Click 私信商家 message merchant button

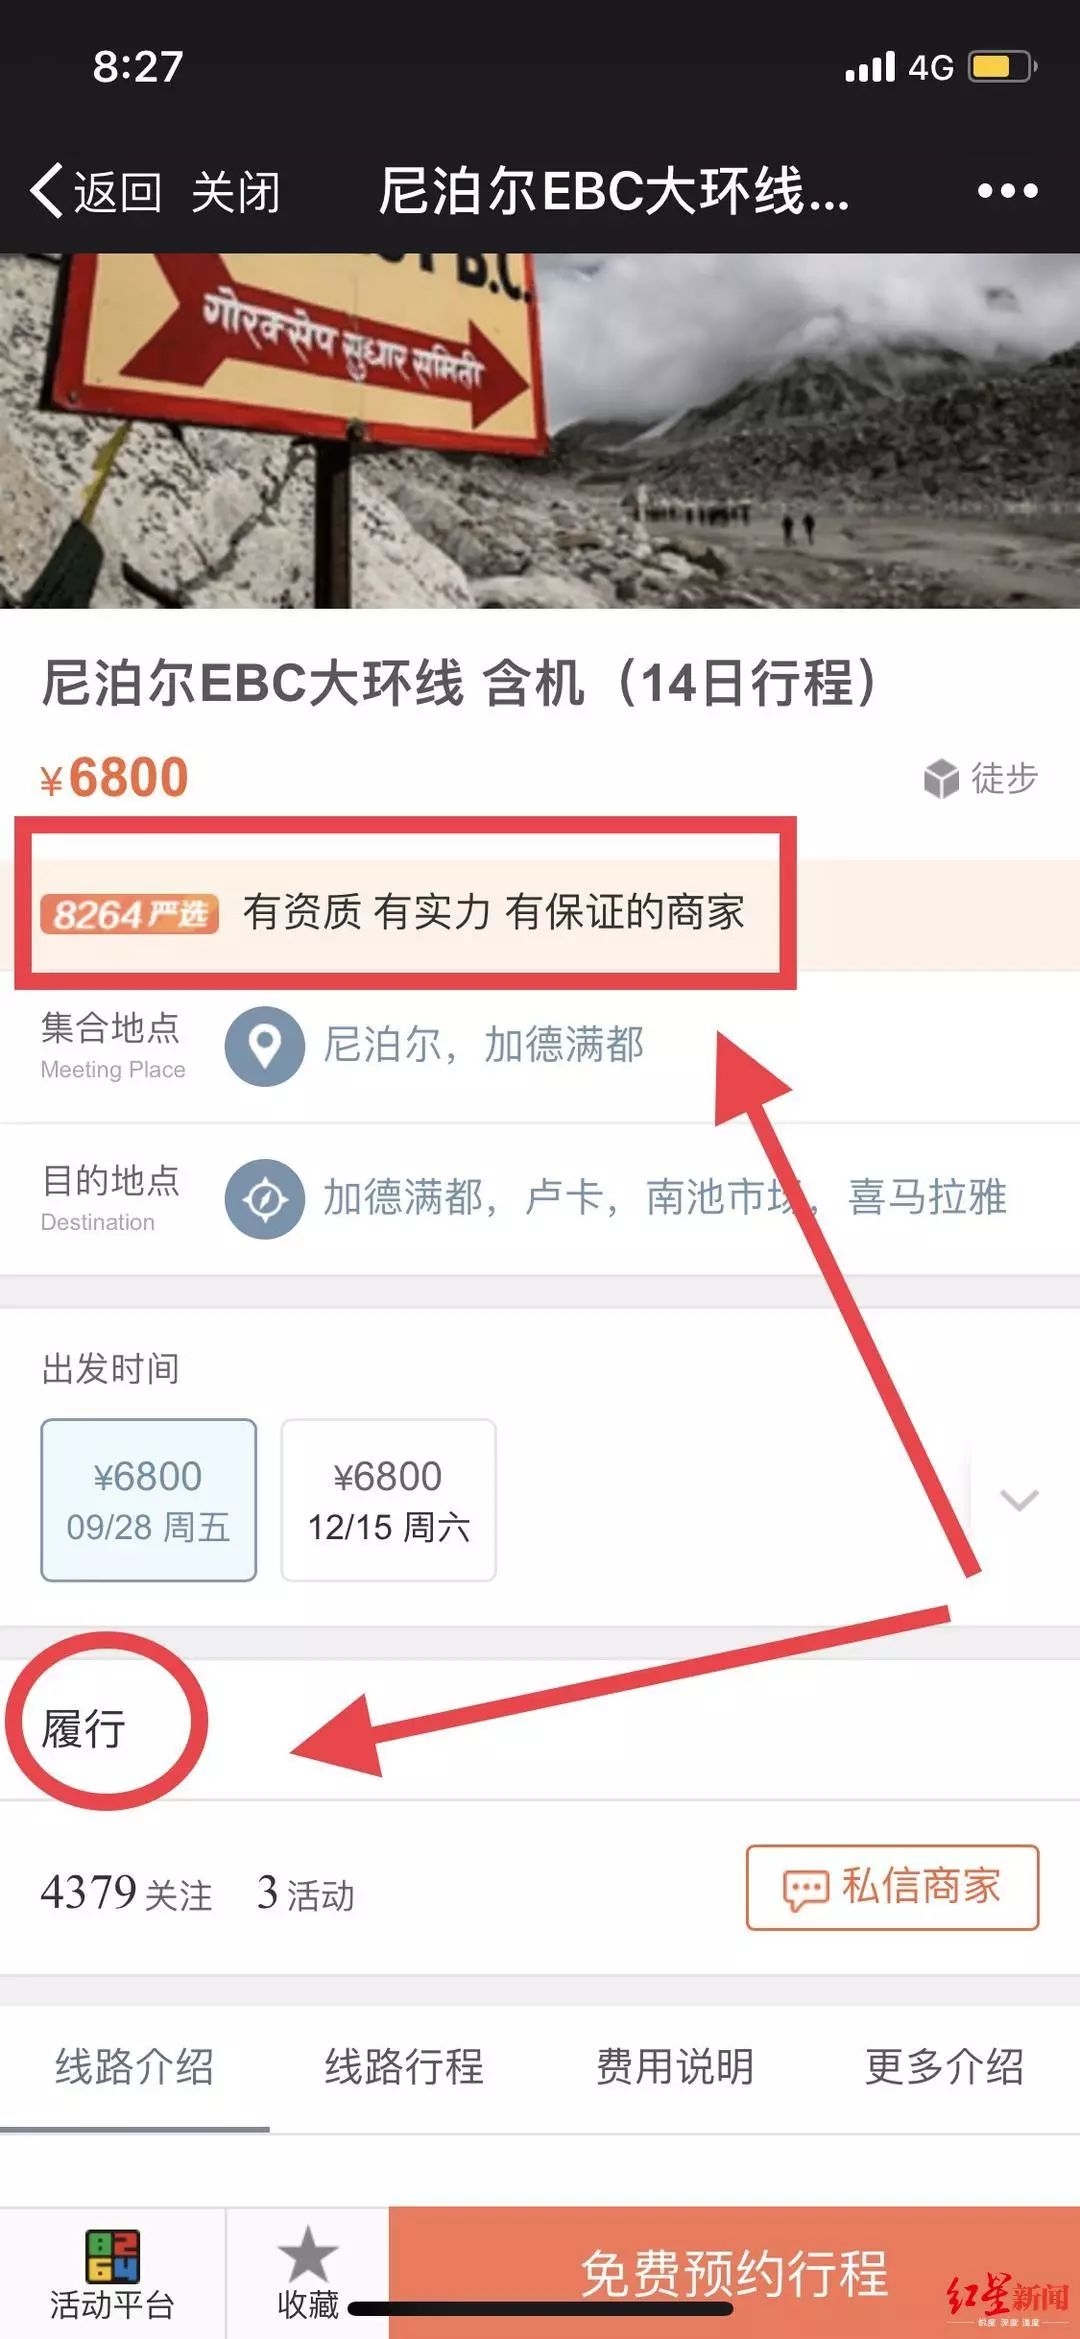click(892, 1887)
